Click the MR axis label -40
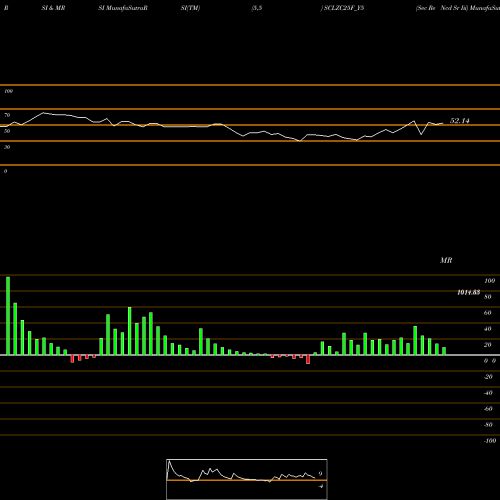The height and width of the screenshot is (500, 500). click(x=488, y=393)
